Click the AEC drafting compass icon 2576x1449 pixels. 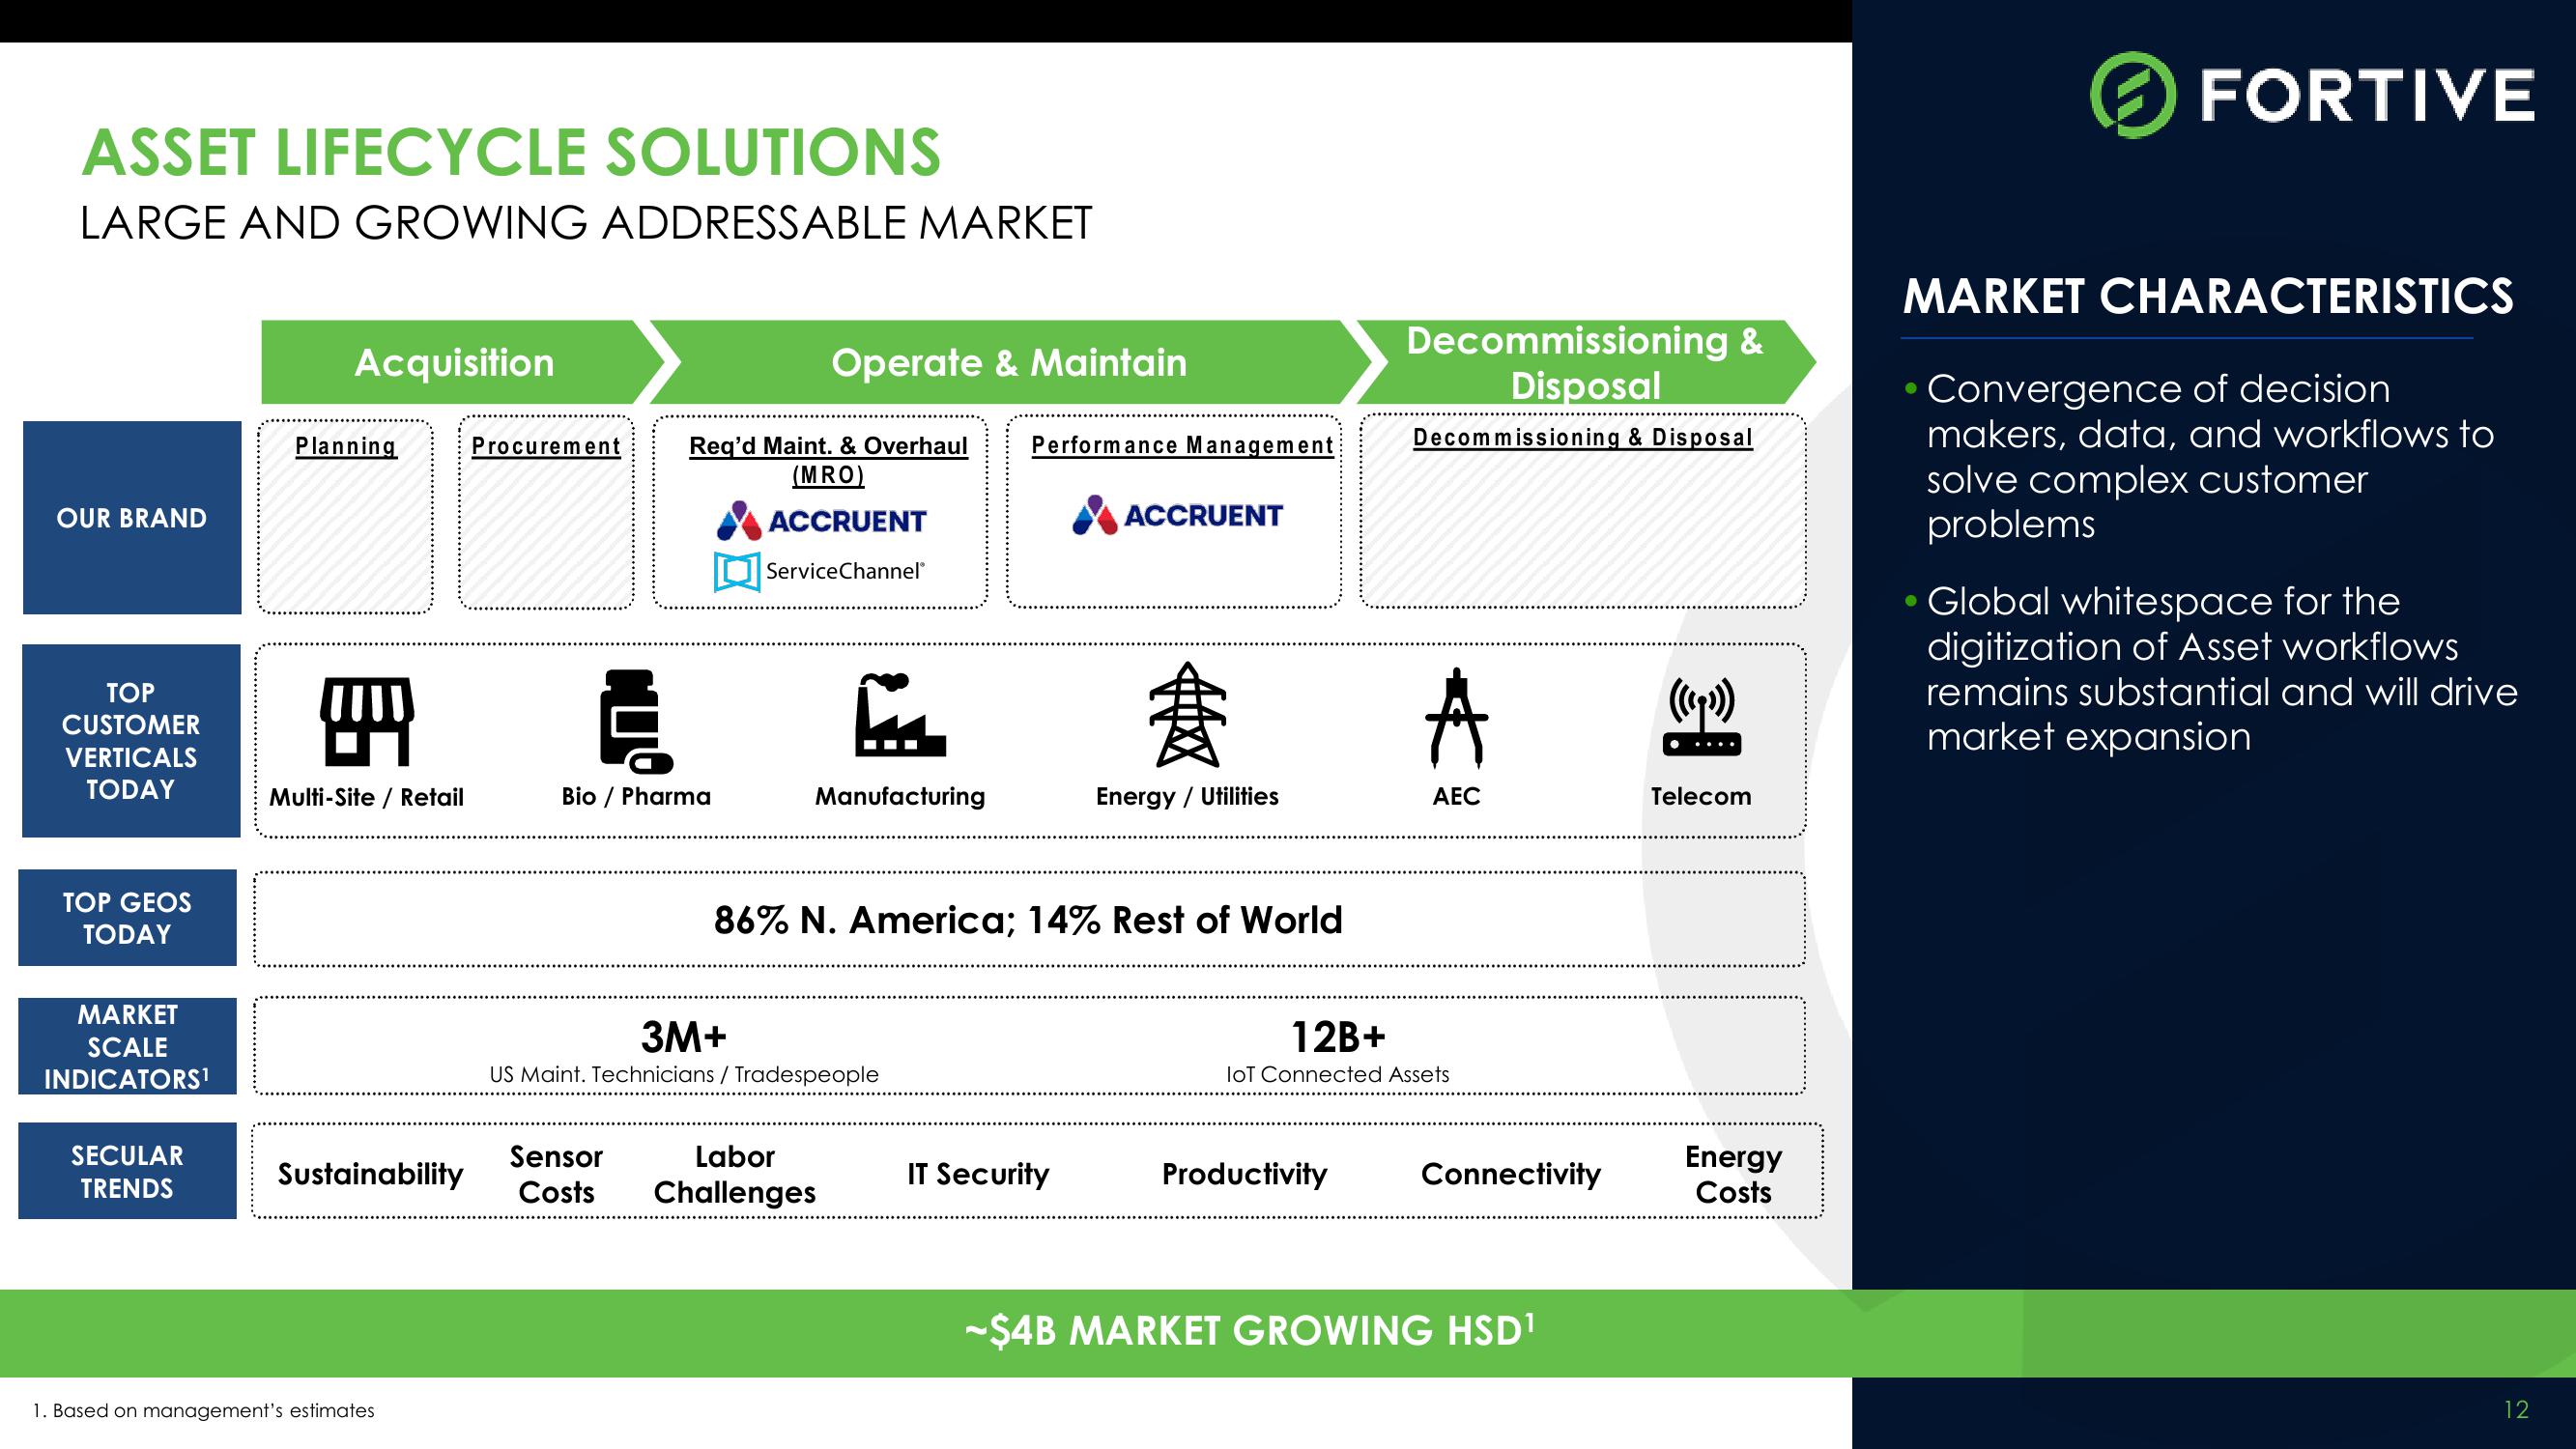(x=1456, y=717)
